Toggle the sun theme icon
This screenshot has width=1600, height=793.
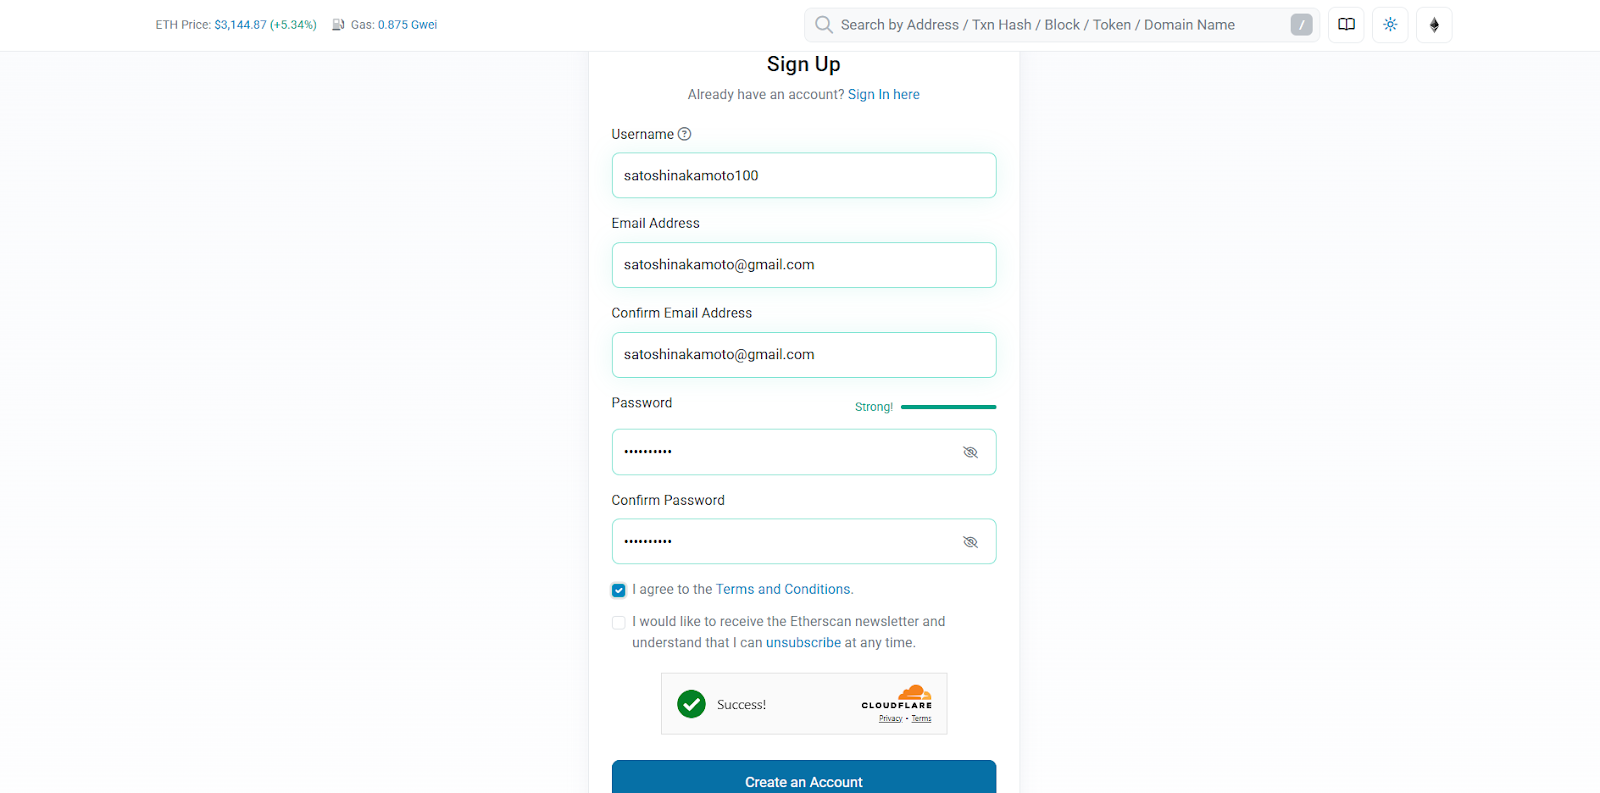pyautogui.click(x=1390, y=25)
